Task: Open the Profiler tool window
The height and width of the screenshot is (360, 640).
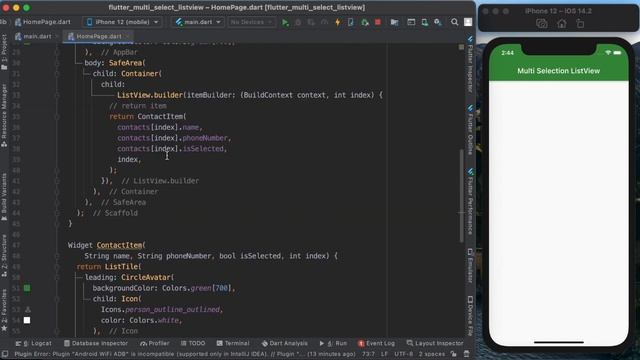Action: (x=154, y=343)
